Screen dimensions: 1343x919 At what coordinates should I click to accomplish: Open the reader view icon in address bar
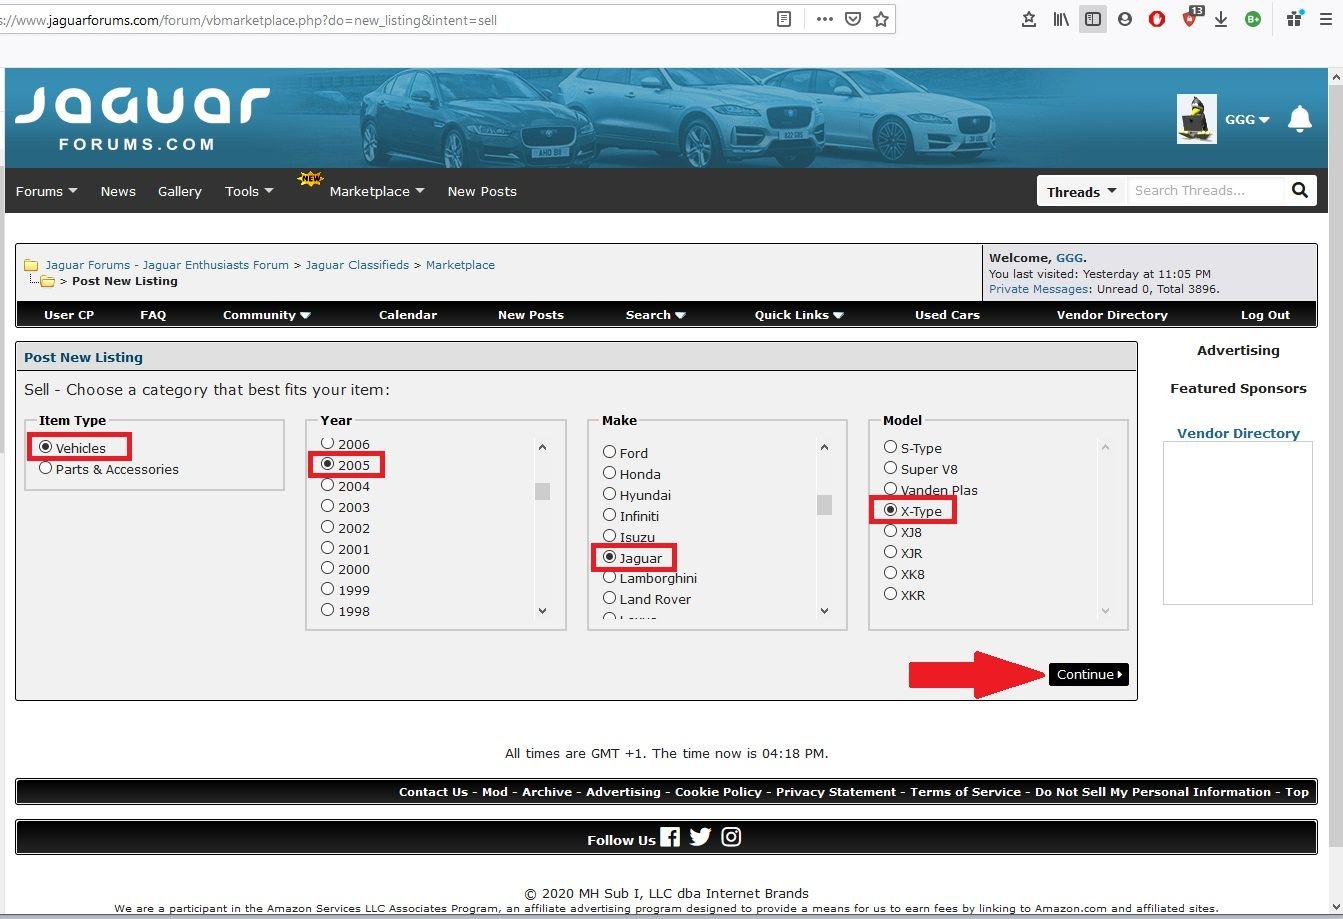pyautogui.click(x=785, y=19)
